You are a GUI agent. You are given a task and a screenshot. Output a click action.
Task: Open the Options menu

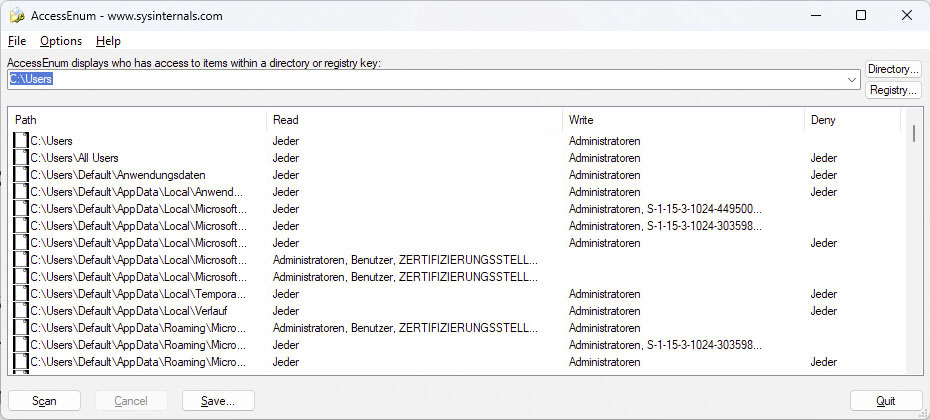tap(61, 41)
